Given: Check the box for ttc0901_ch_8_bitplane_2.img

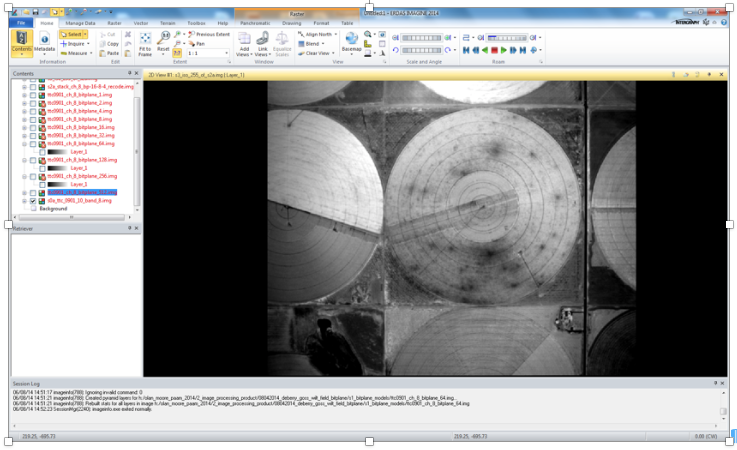Looking at the screenshot, I should (33, 103).
